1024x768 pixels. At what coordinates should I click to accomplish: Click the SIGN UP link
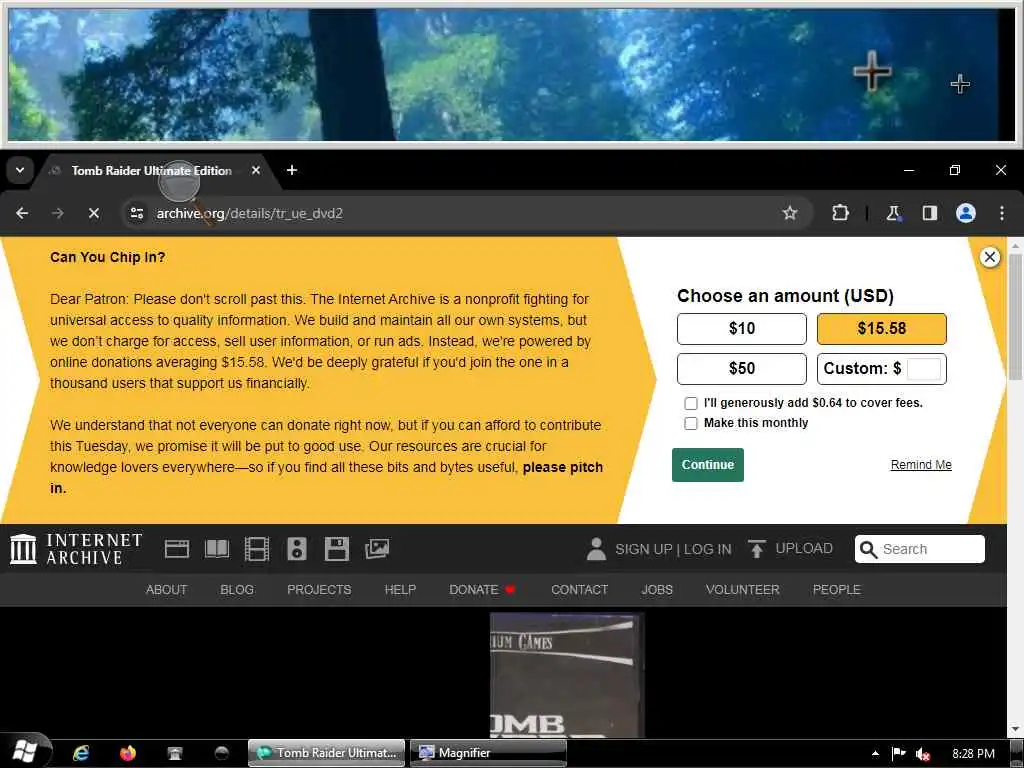click(x=643, y=549)
